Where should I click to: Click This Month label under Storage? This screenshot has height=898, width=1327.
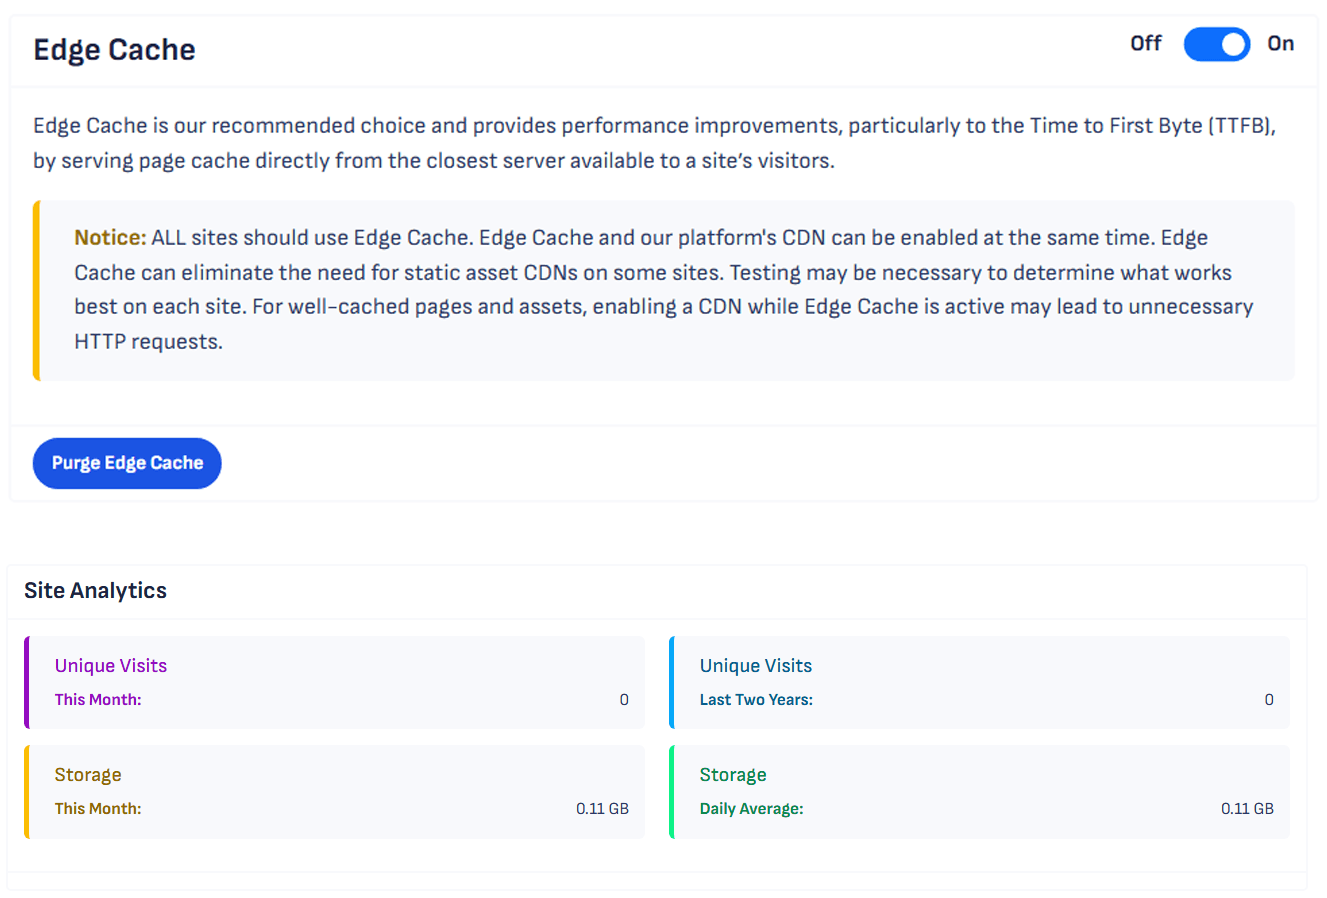[98, 809]
